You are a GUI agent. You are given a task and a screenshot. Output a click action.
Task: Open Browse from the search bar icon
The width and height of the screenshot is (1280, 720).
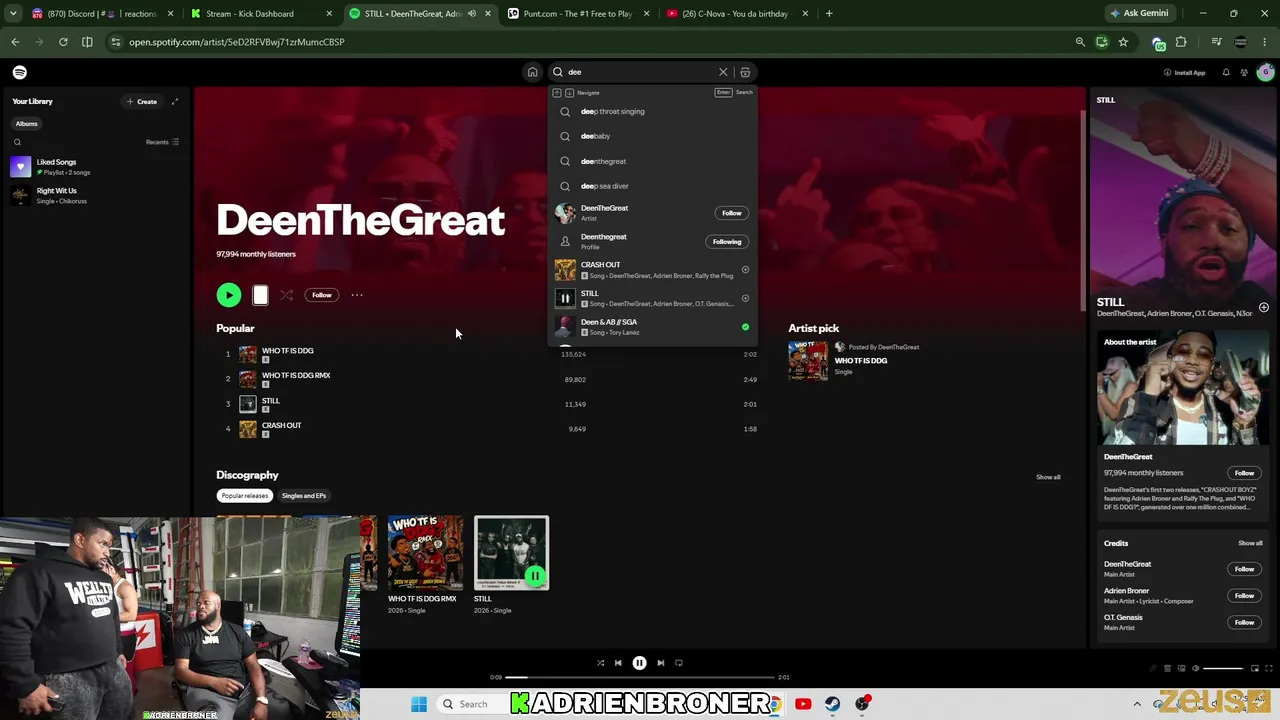coord(745,72)
